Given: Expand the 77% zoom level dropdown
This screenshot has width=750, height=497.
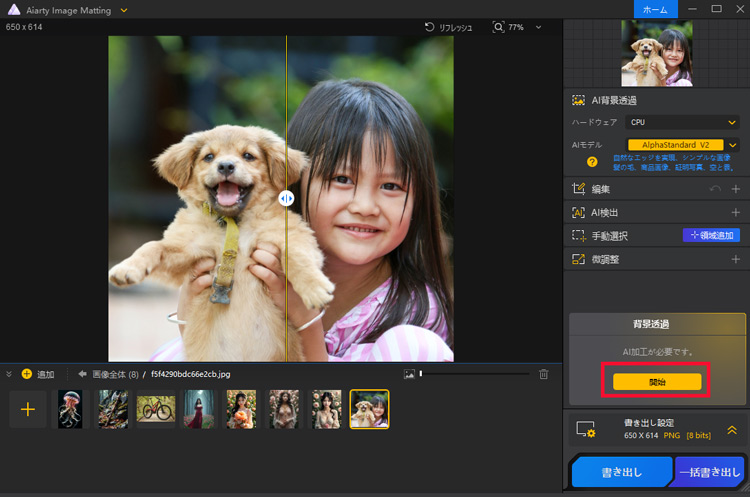Looking at the screenshot, I should point(539,27).
